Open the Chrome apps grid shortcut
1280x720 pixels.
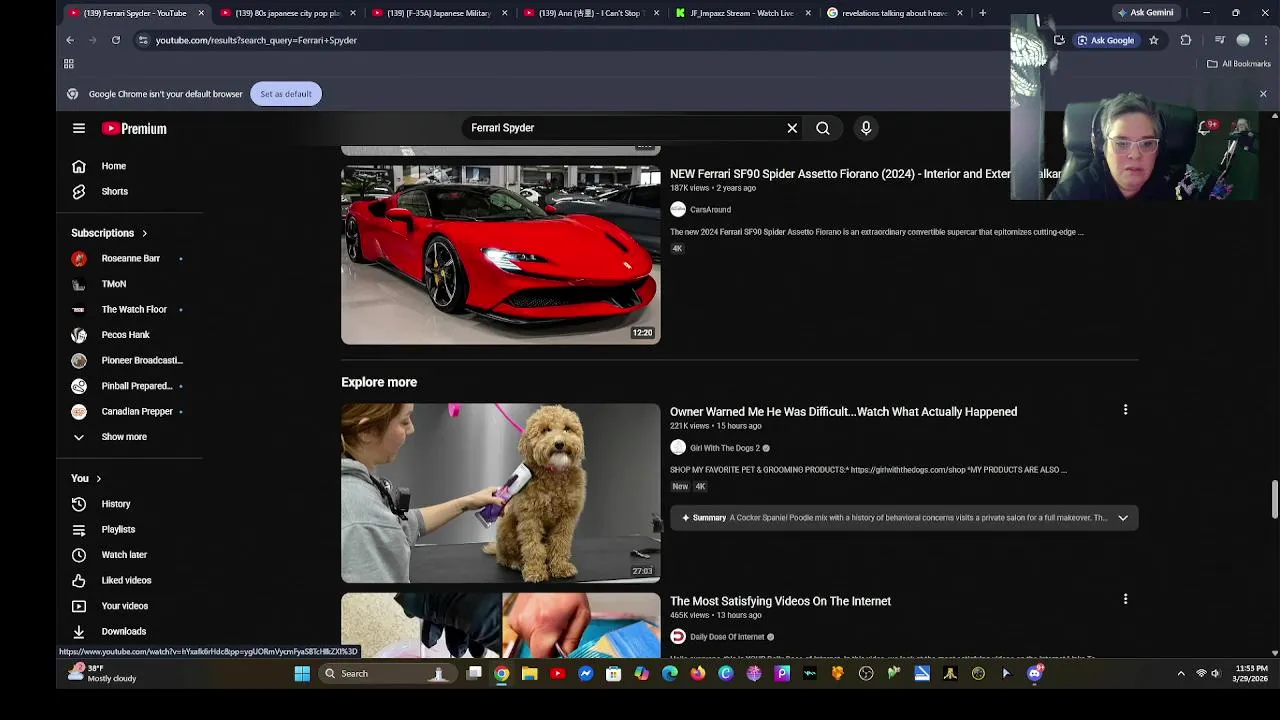[x=69, y=64]
